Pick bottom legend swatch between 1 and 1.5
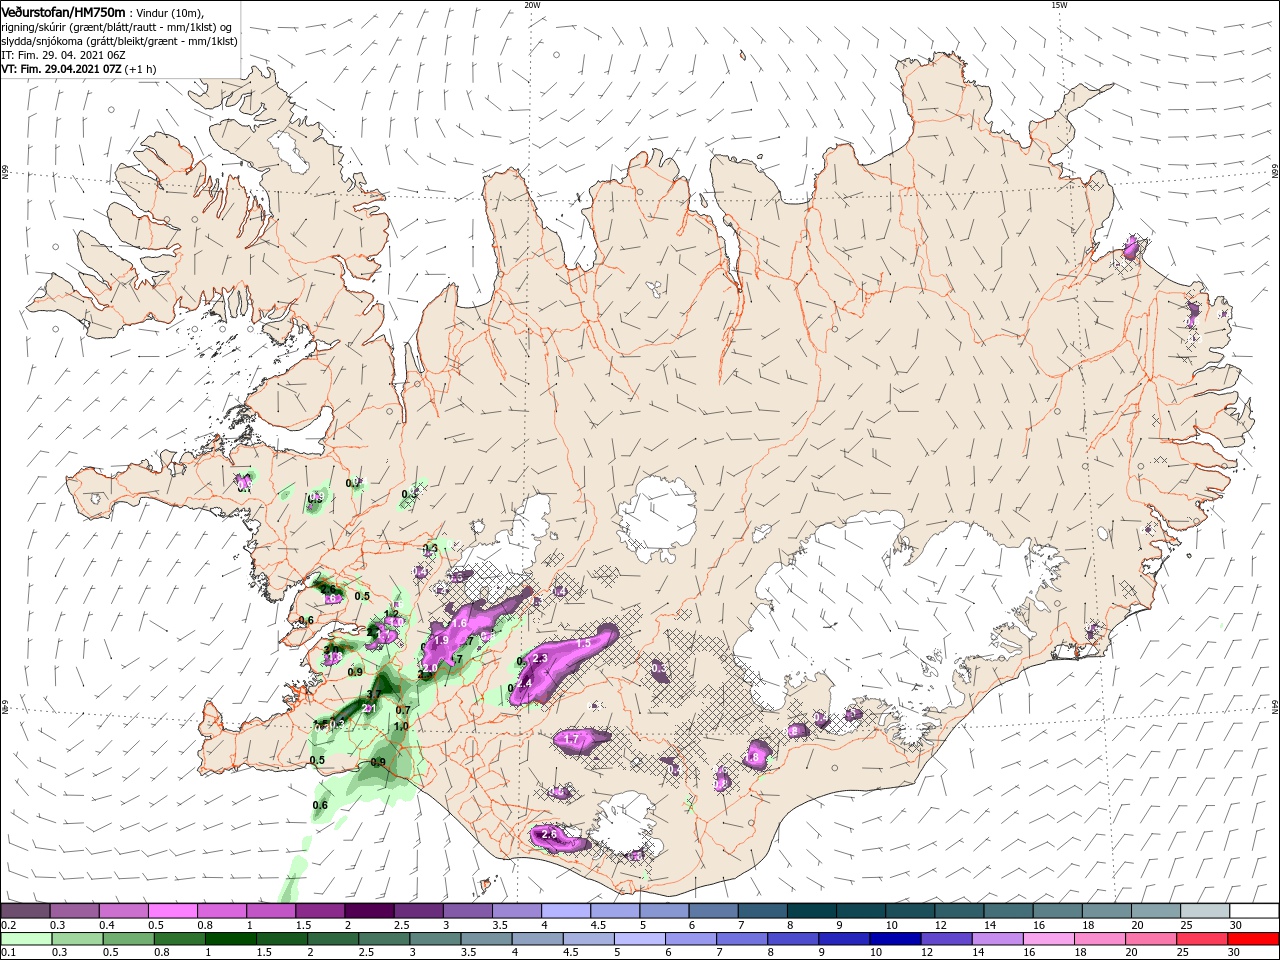1280x960 pixels. pos(231,939)
